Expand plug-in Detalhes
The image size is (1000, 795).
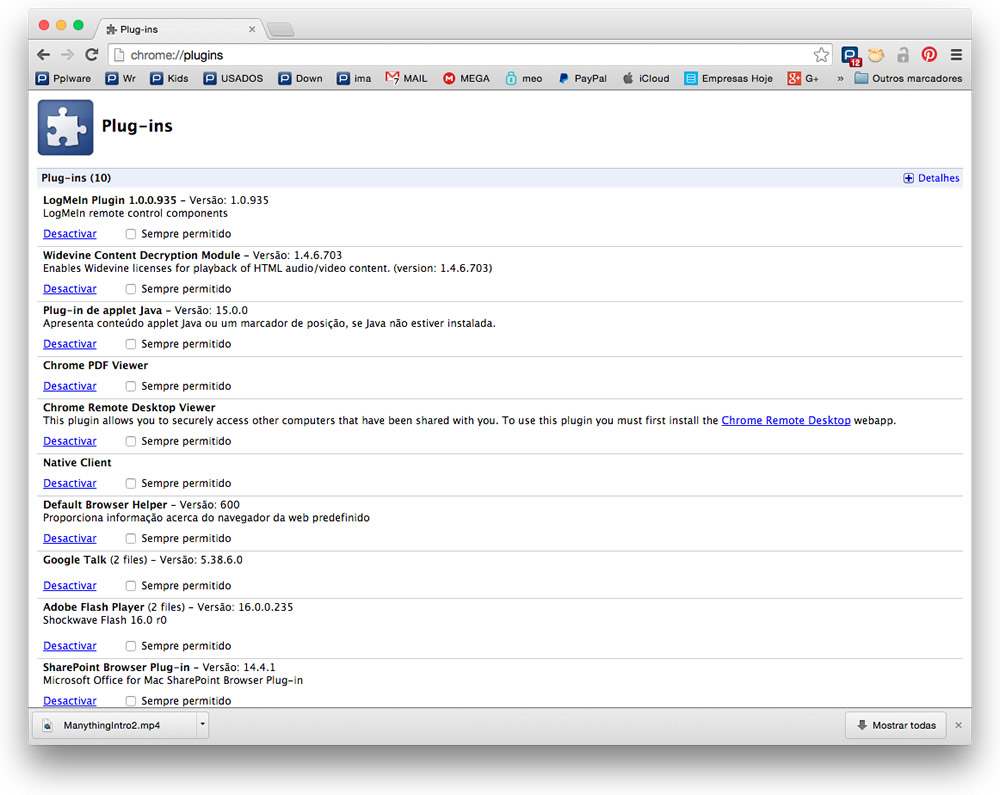[931, 178]
